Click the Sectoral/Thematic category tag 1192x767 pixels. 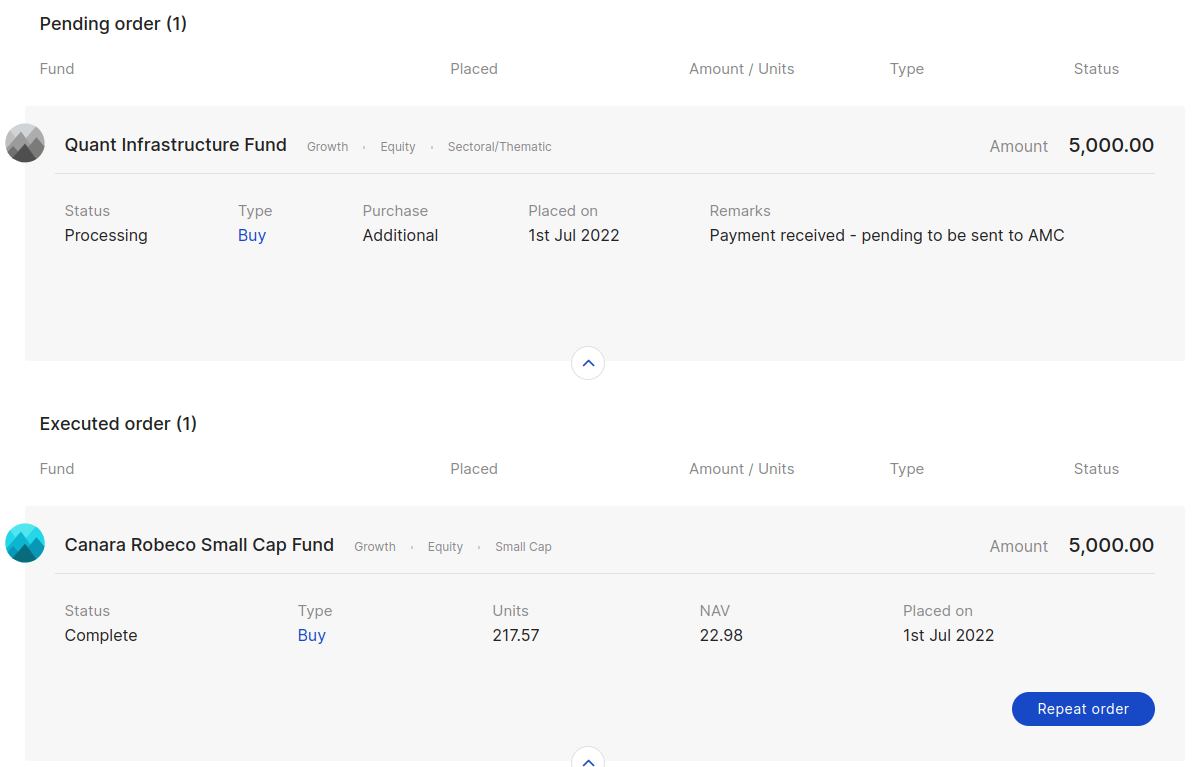coord(499,147)
